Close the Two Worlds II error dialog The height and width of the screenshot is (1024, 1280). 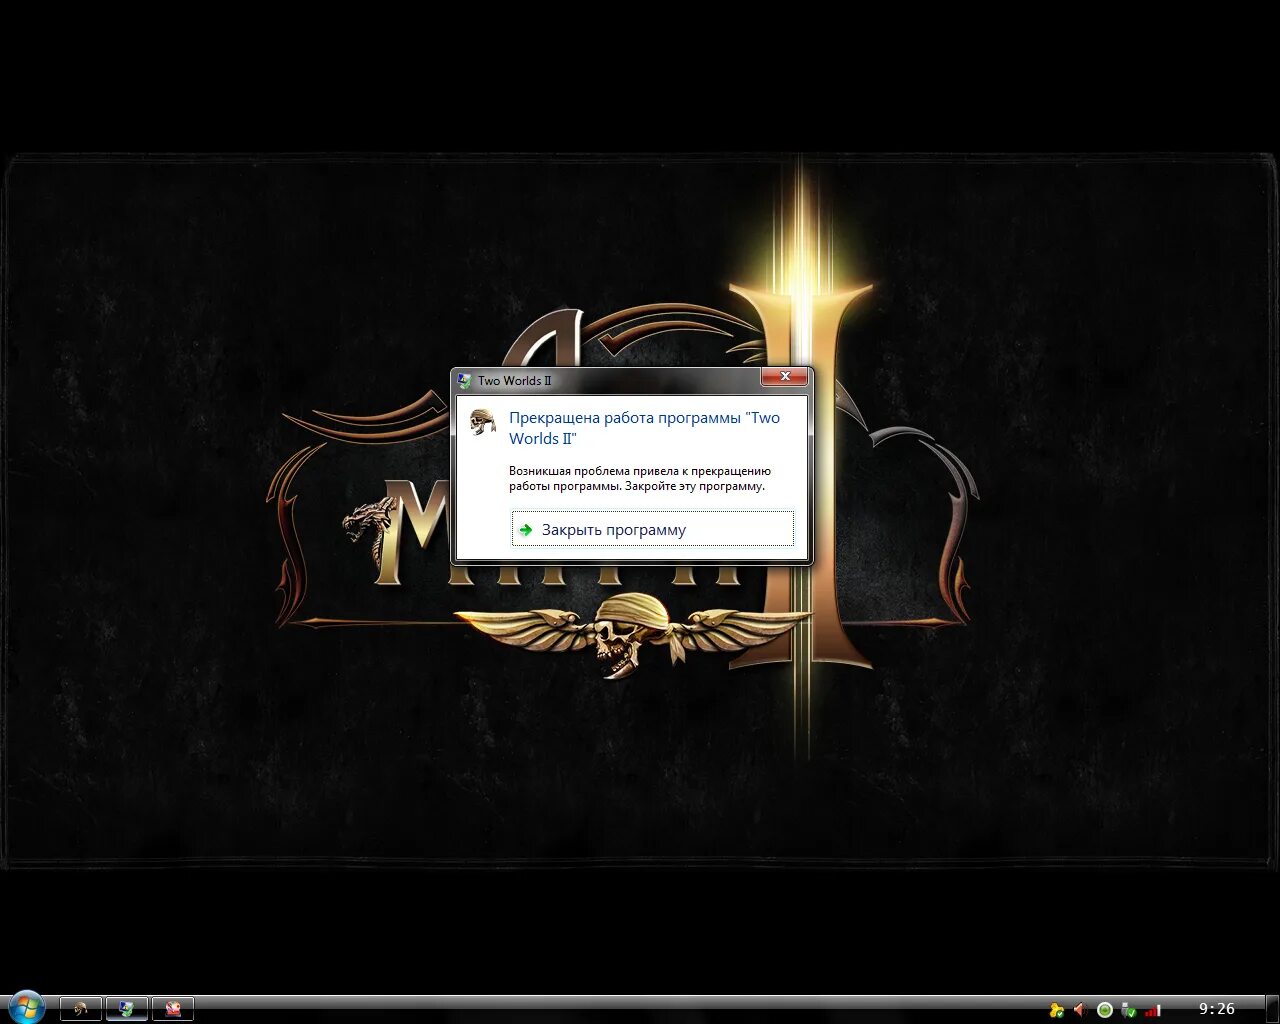point(785,377)
